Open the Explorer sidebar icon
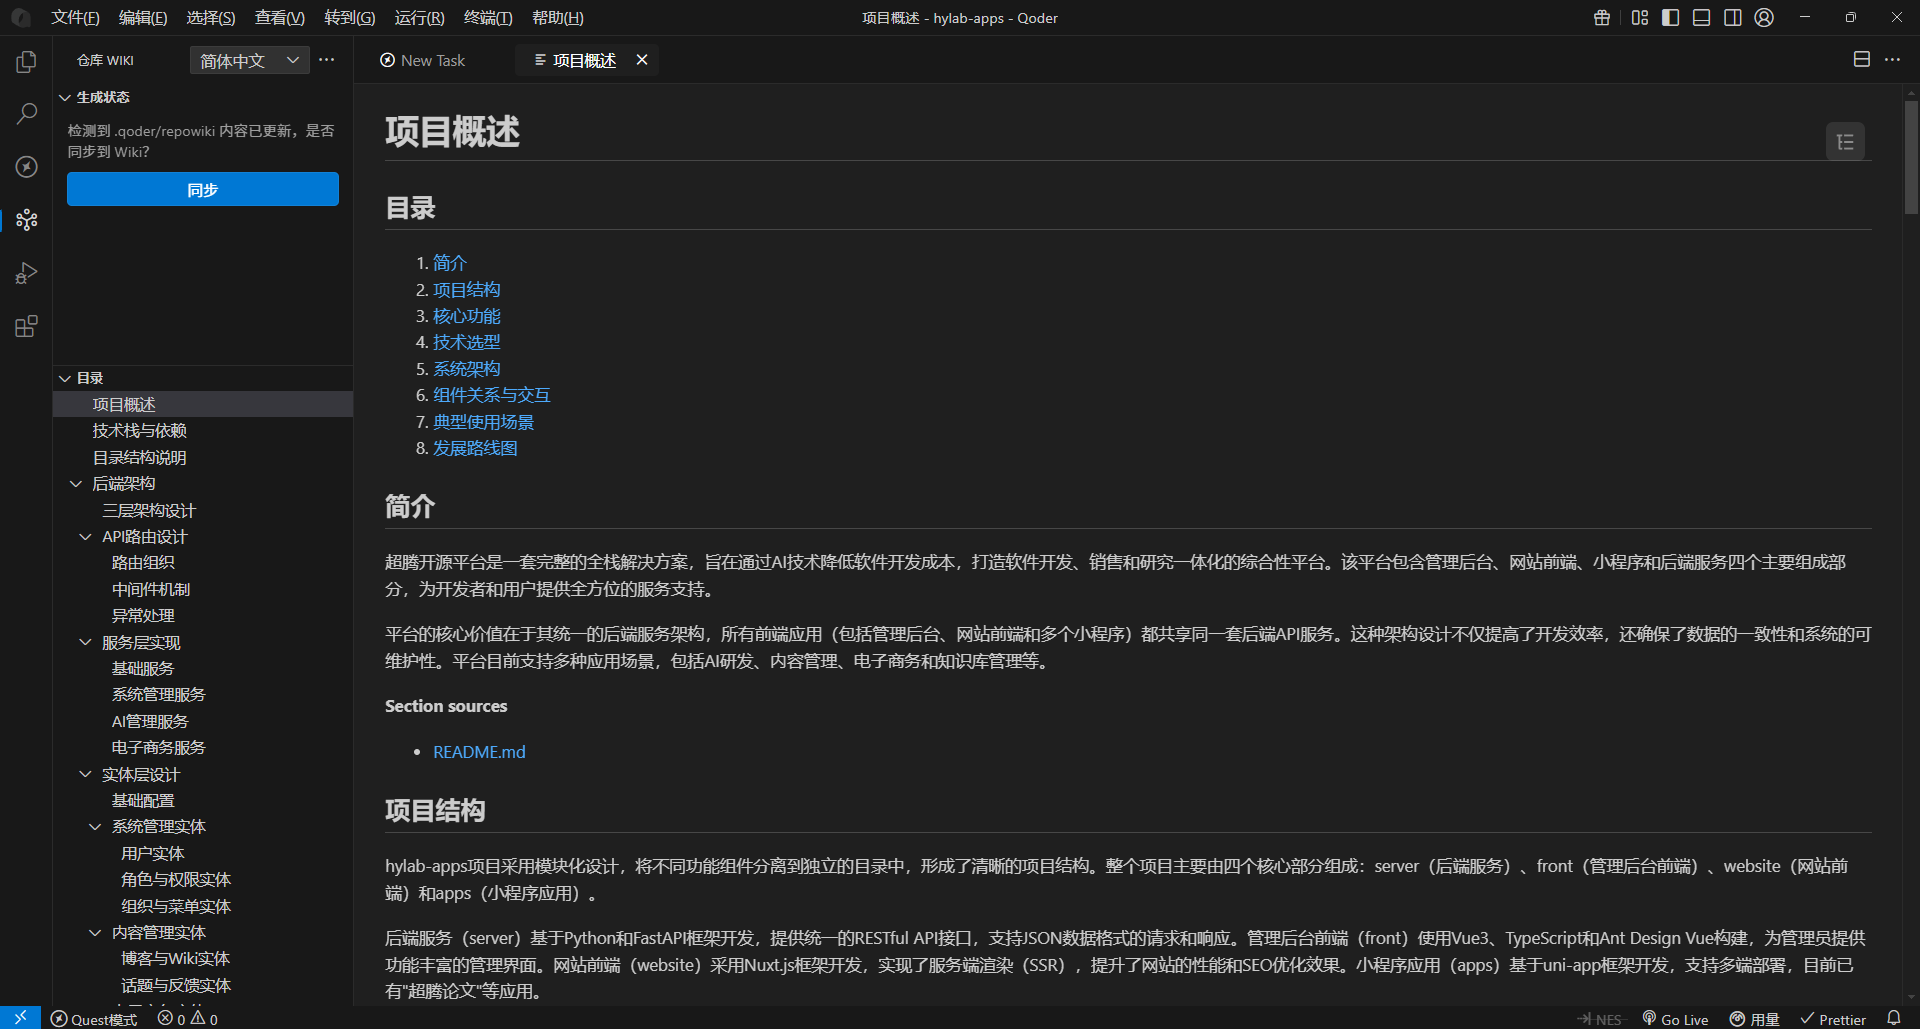The width and height of the screenshot is (1920, 1029). (x=26, y=61)
